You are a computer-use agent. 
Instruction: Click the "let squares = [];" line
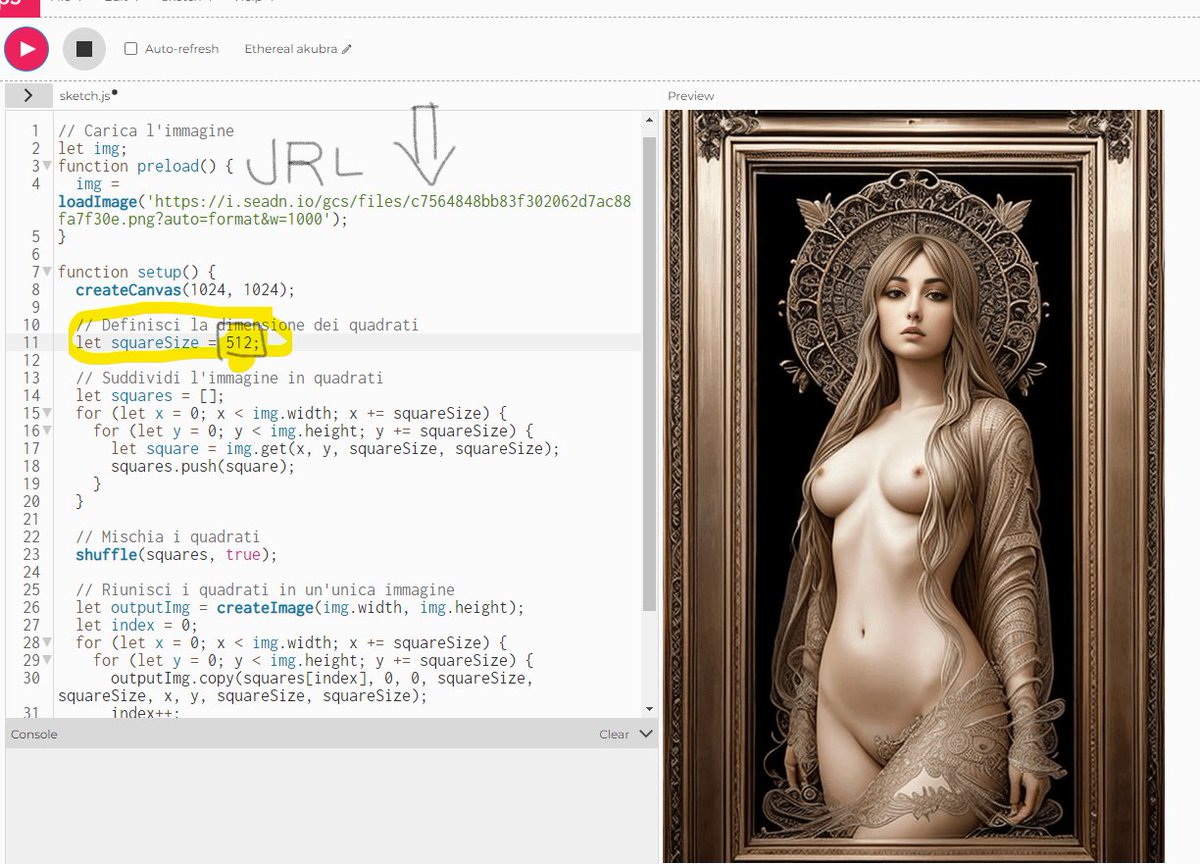coord(150,396)
